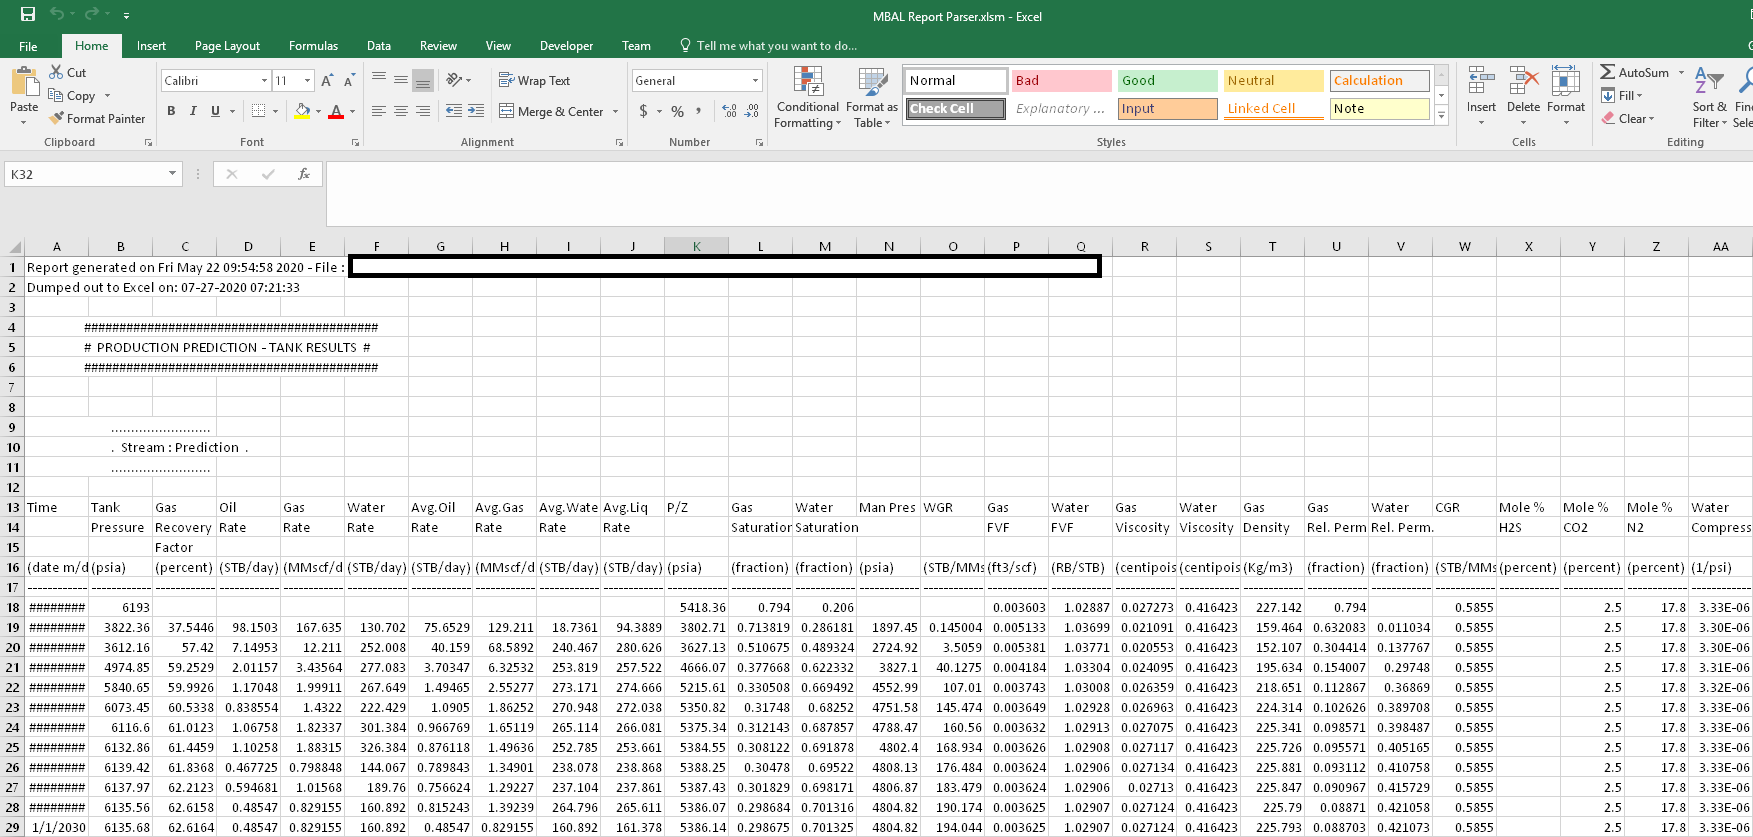Click the Merge & Center button

coord(559,111)
